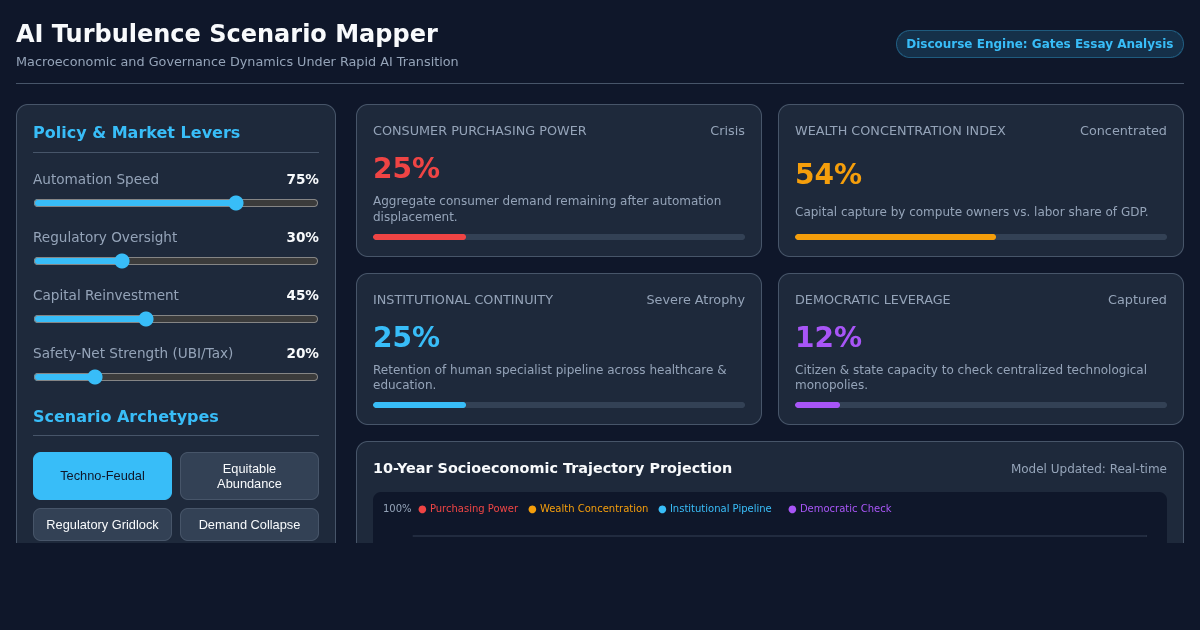Click the Model Updated: Real-time text
The height and width of the screenshot is (630, 1200).
click(1088, 469)
